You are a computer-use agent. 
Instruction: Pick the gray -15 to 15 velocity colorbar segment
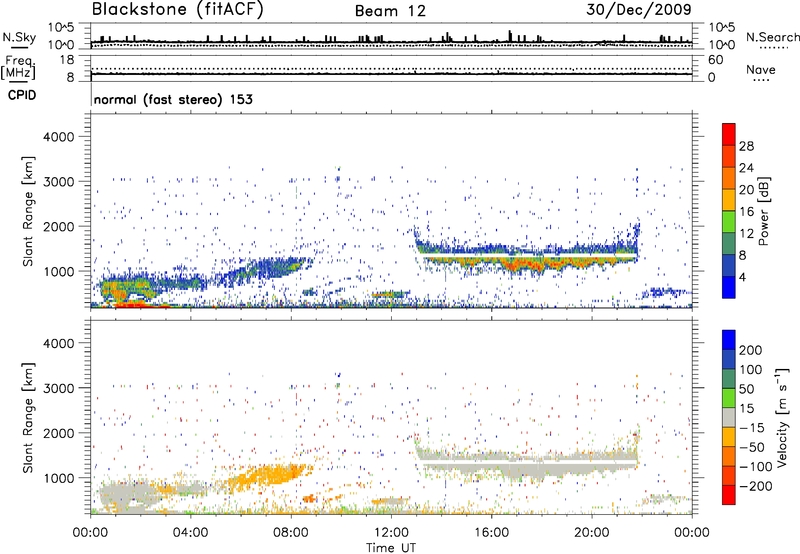[729, 417]
